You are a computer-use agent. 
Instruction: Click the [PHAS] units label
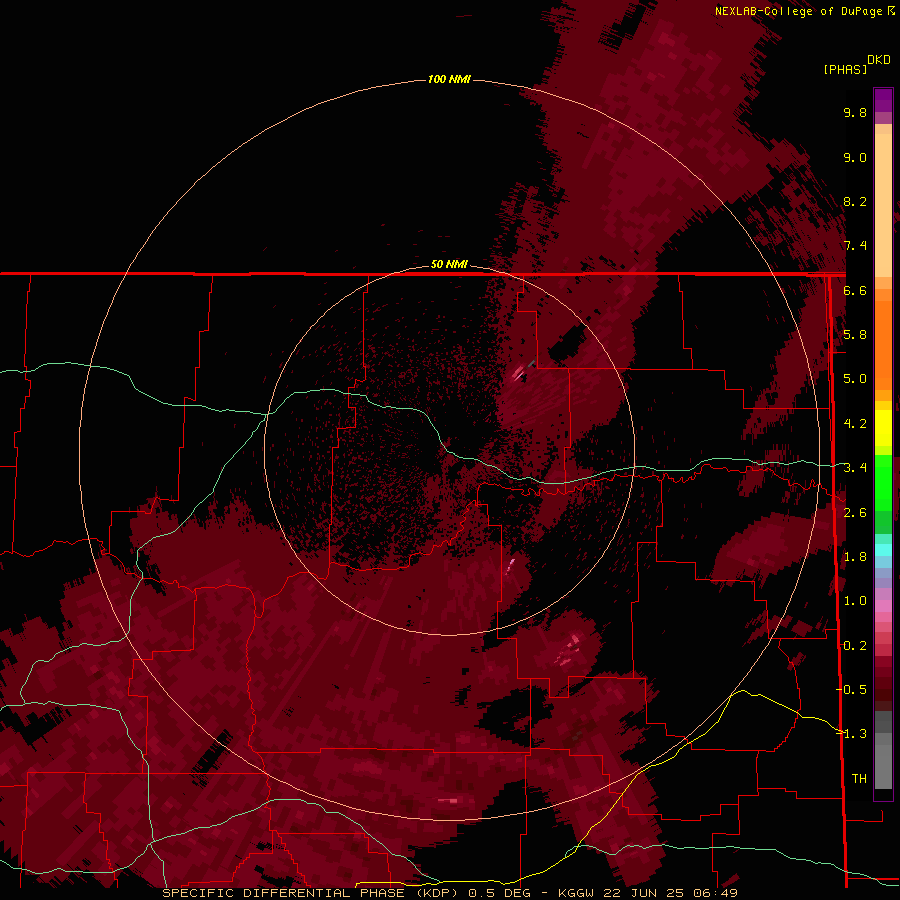[845, 69]
